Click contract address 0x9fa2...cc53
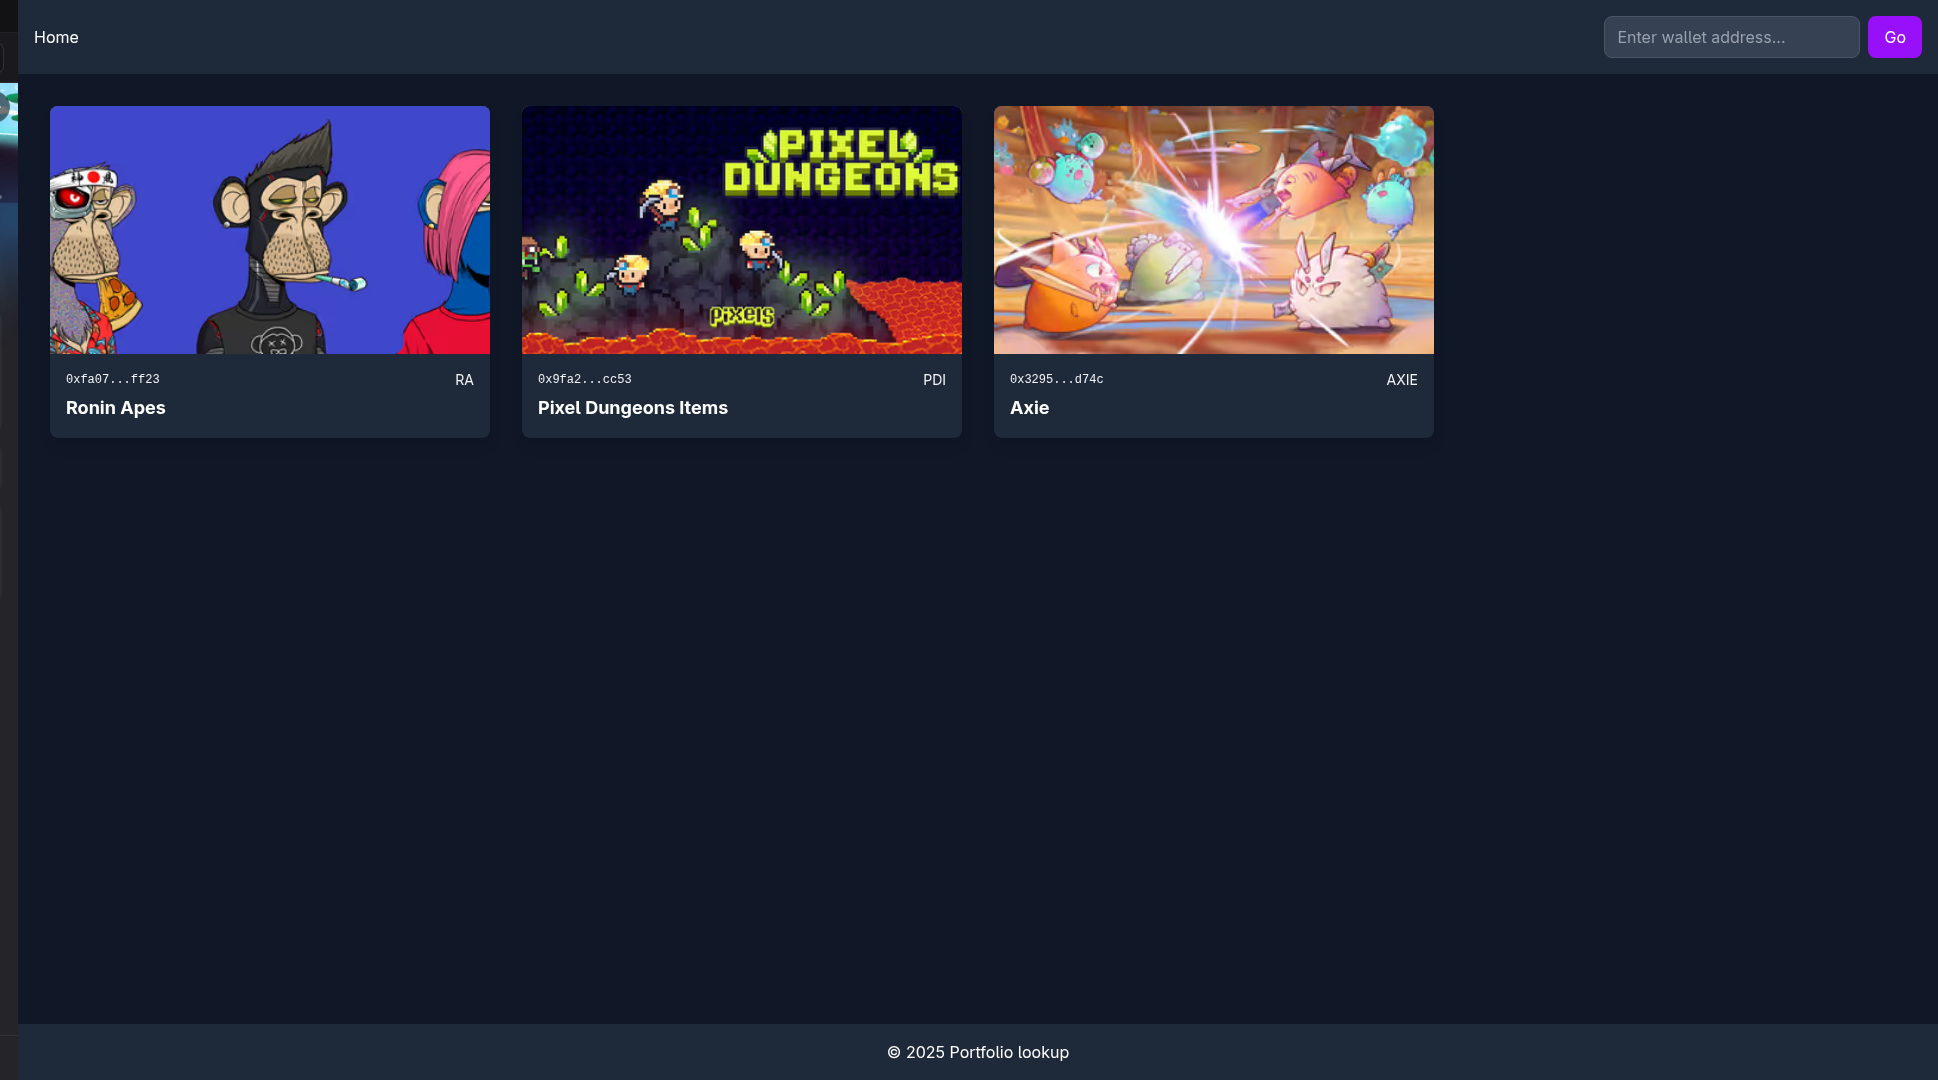Viewport: 1938px width, 1080px height. 584,380
